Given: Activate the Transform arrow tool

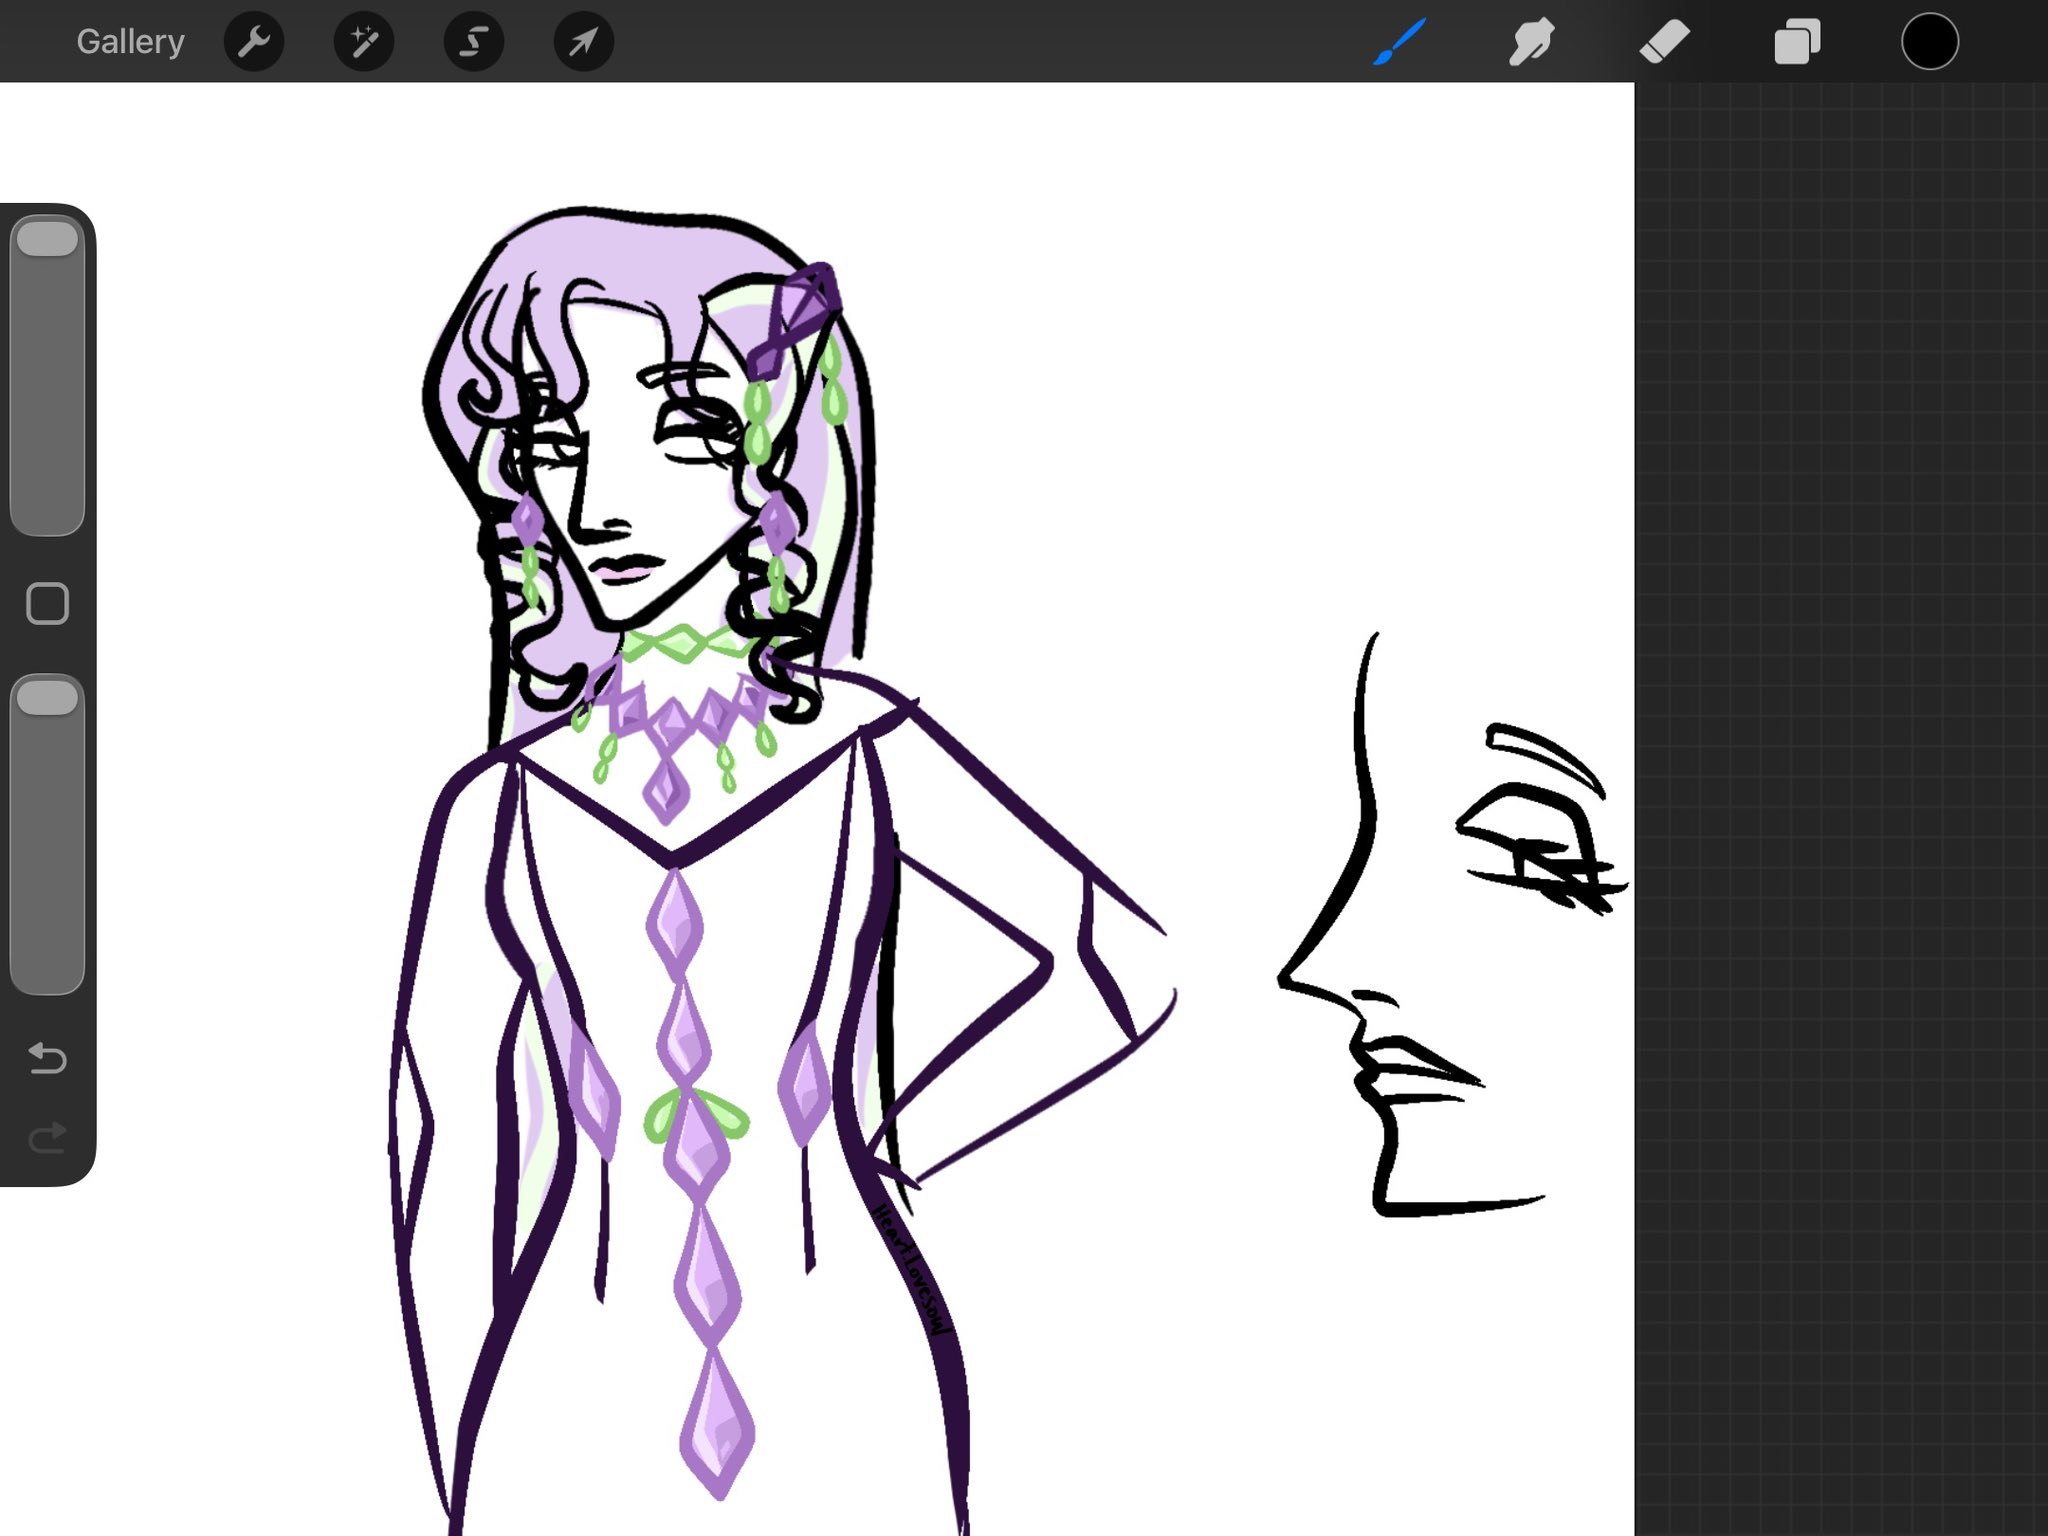Looking at the screenshot, I should 584,42.
